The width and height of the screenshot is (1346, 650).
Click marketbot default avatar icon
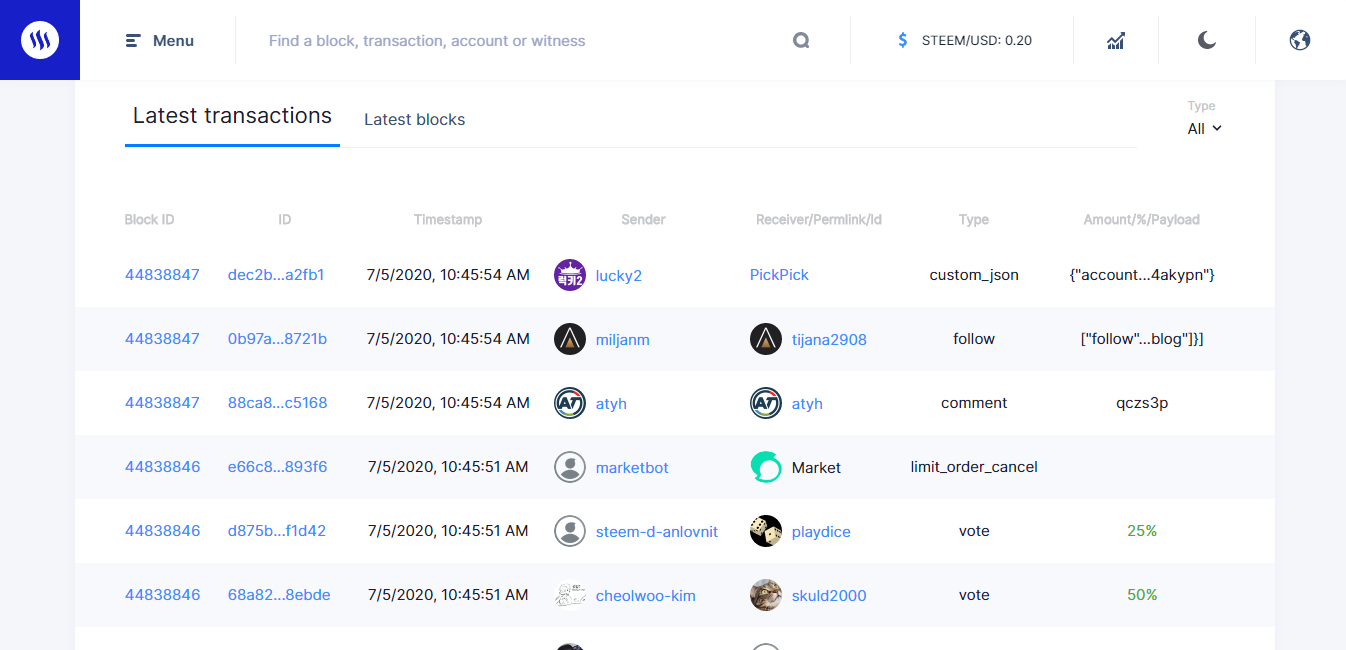coord(570,467)
